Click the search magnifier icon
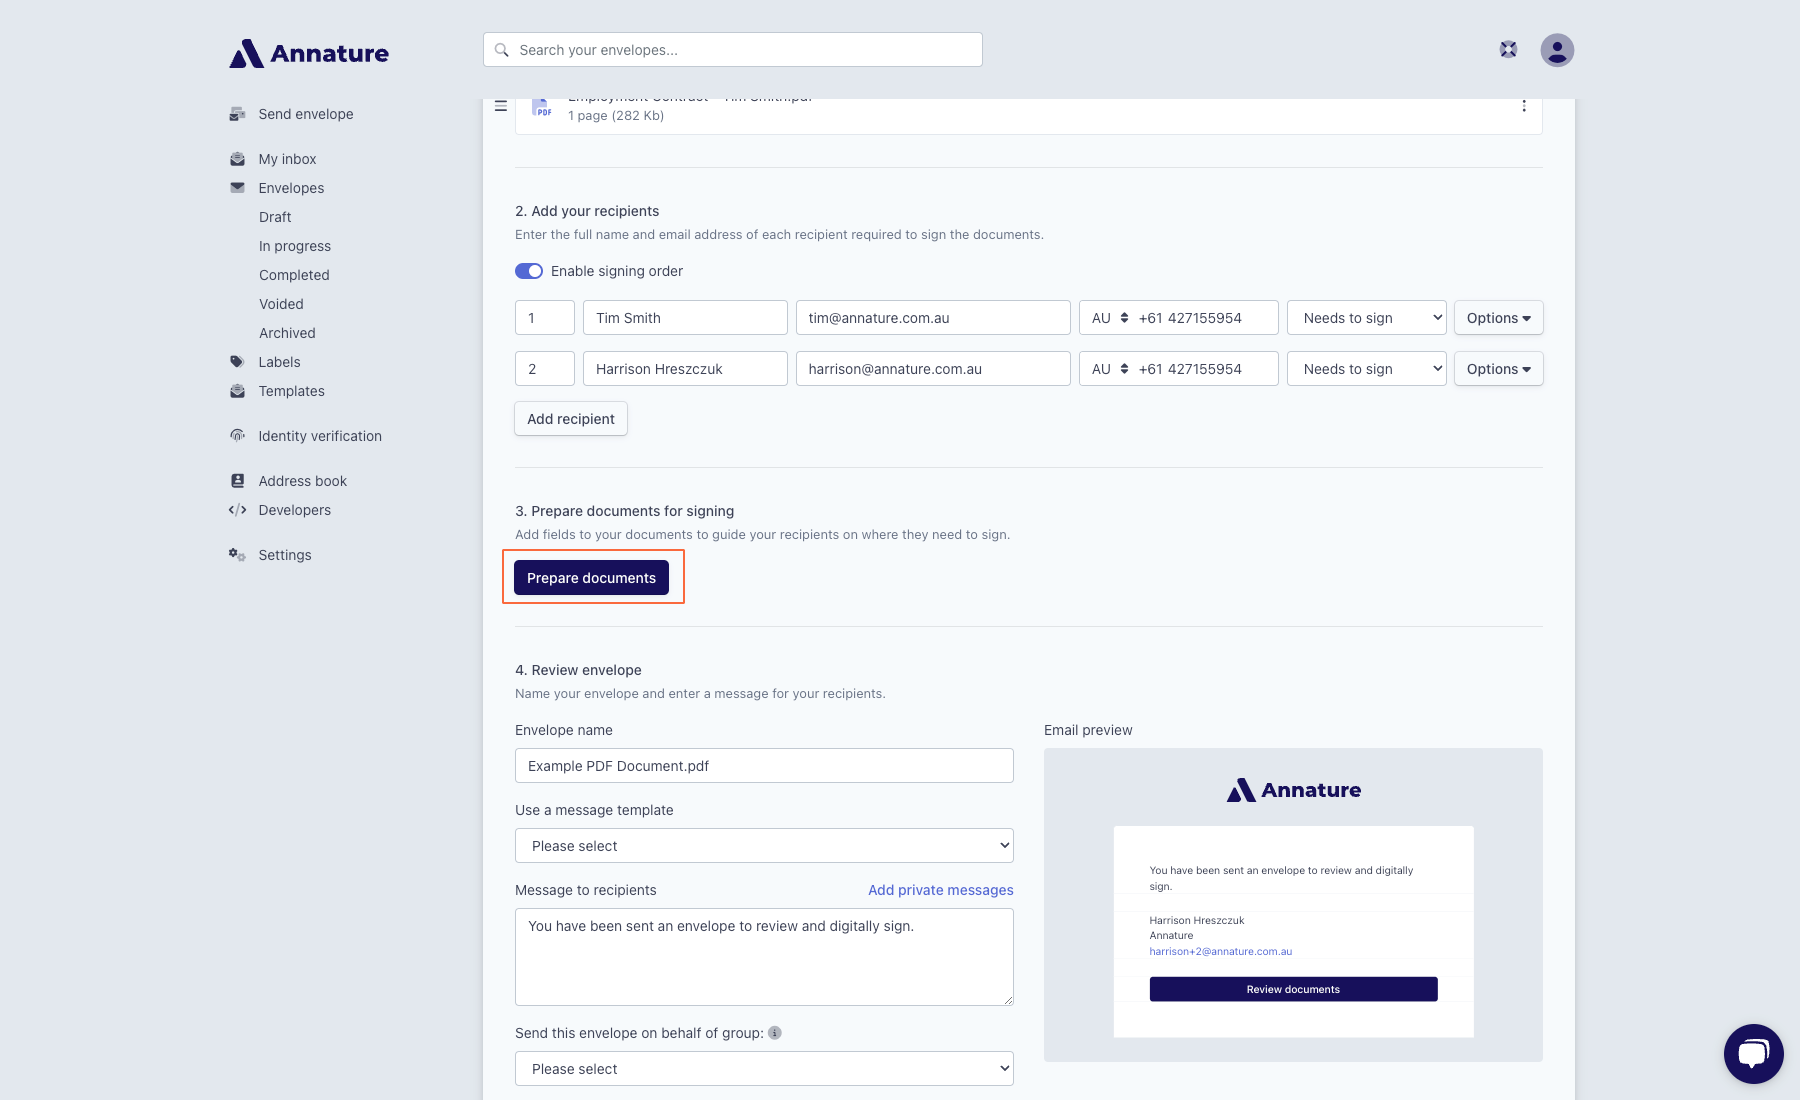1800x1100 pixels. [x=502, y=50]
